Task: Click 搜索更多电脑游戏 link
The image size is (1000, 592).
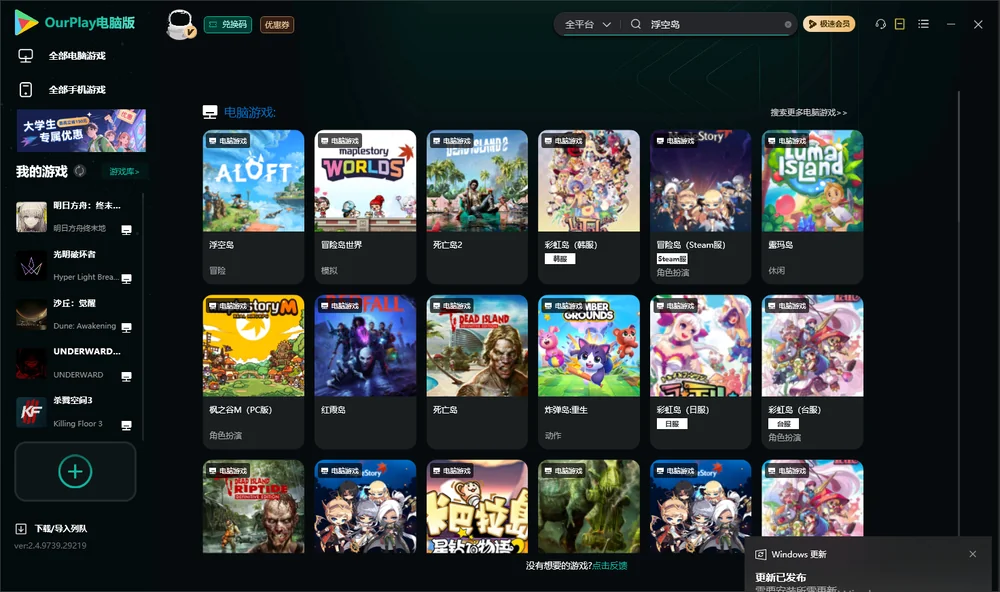Action: pos(808,112)
